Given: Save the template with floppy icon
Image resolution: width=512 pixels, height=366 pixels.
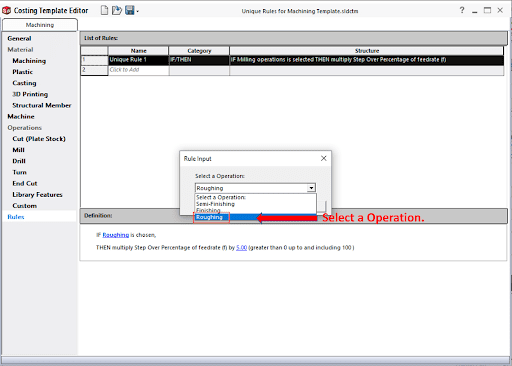Looking at the screenshot, I should pos(130,10).
